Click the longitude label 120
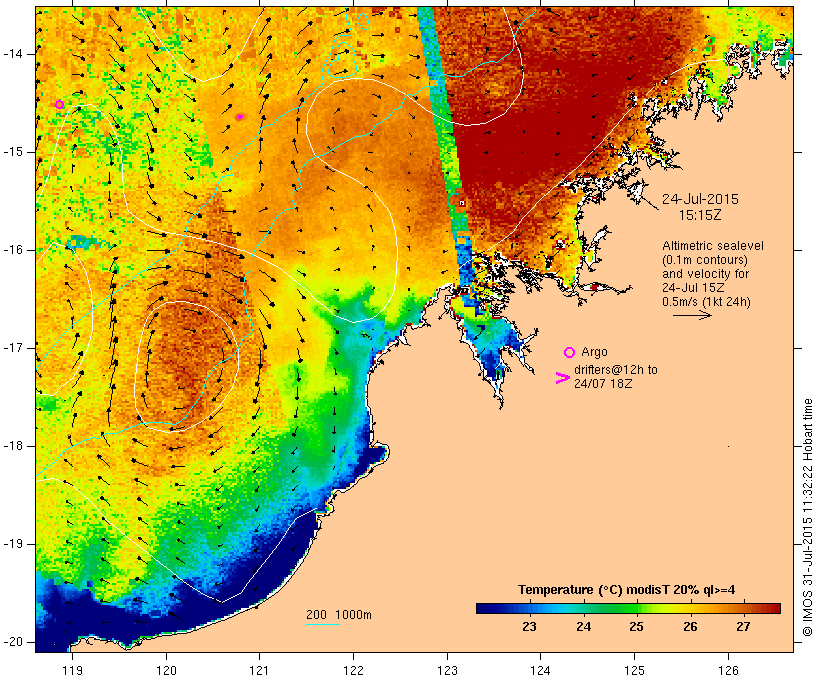 pyautogui.click(x=166, y=670)
